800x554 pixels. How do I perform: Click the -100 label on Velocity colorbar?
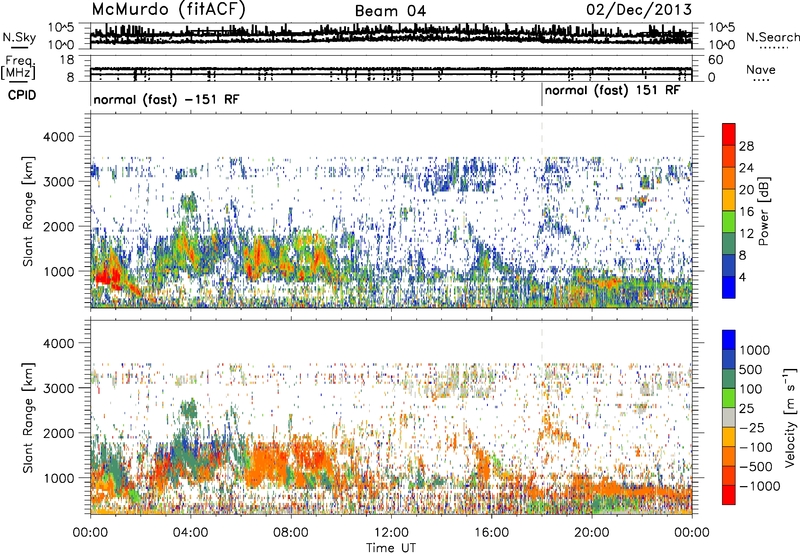point(755,447)
